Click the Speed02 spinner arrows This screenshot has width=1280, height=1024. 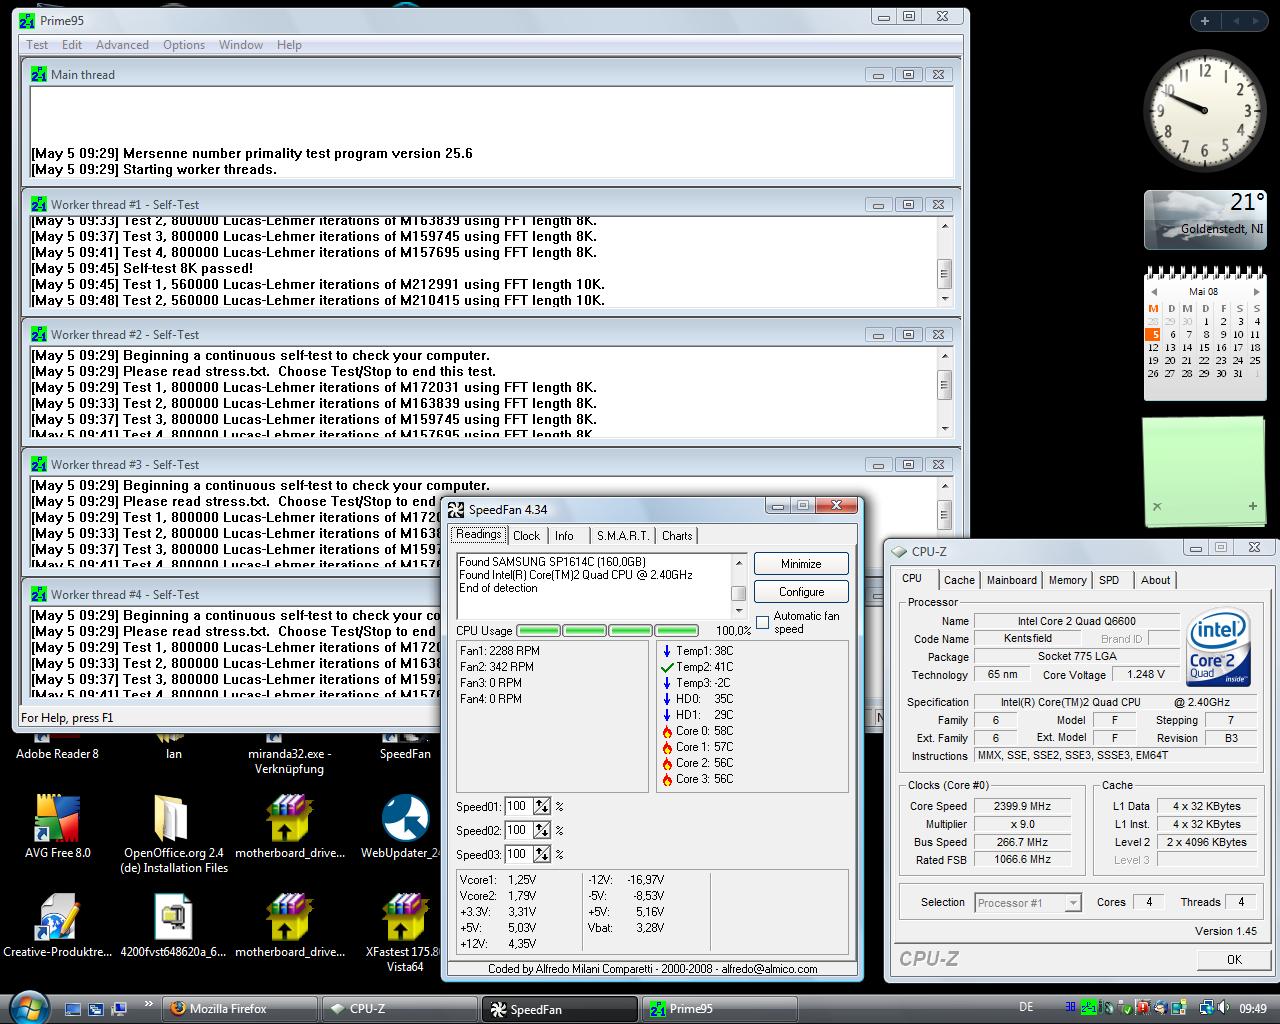point(542,830)
